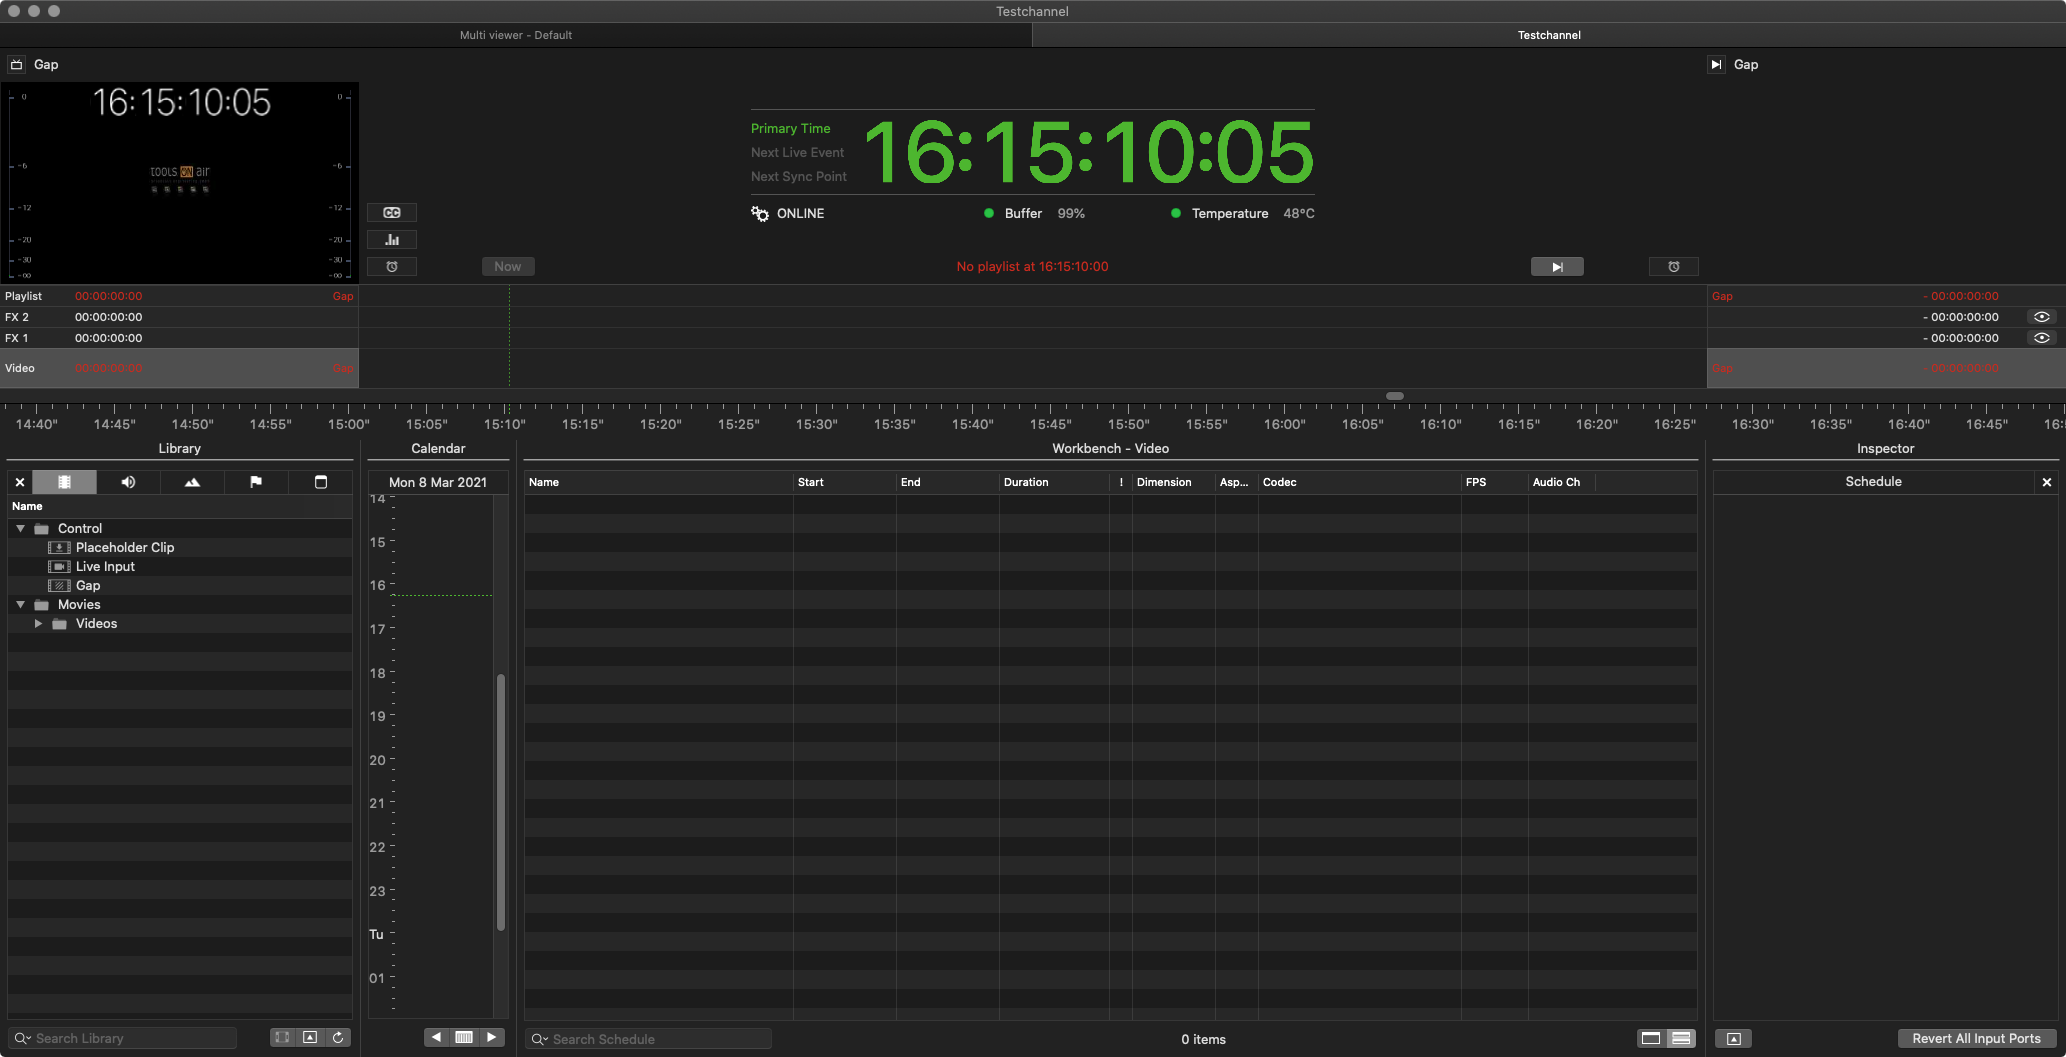Click the Gap clip icon at top left
The image size is (2066, 1057).
coord(16,64)
